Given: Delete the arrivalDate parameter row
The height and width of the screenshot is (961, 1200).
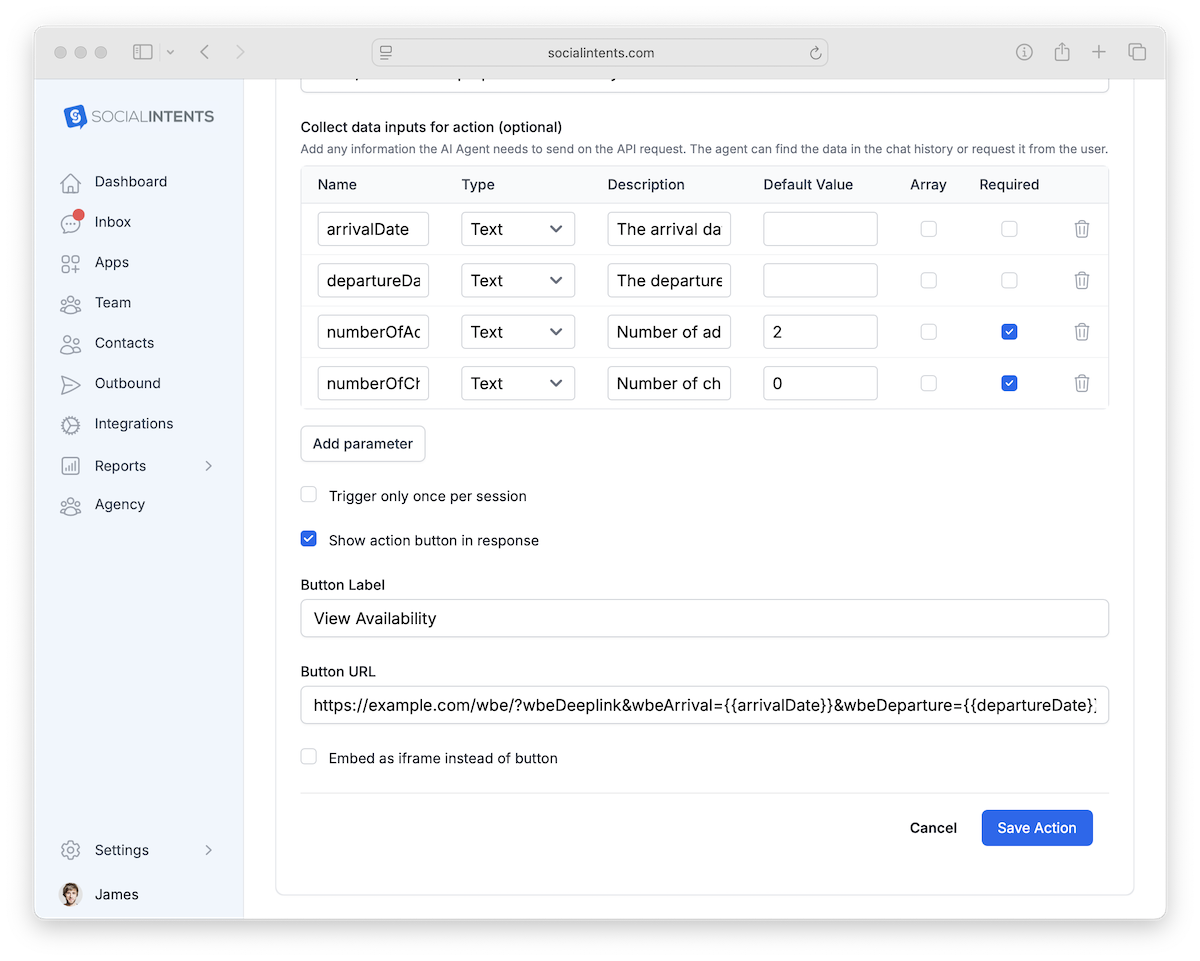Looking at the screenshot, I should point(1081,228).
